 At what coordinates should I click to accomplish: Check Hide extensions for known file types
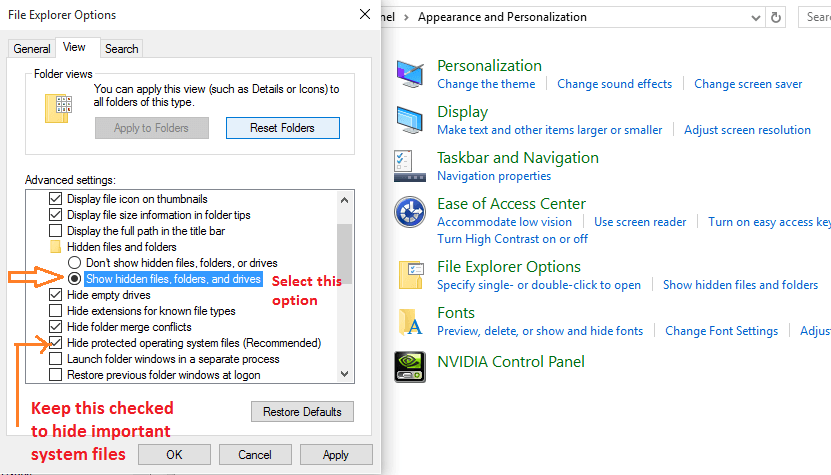coord(55,311)
